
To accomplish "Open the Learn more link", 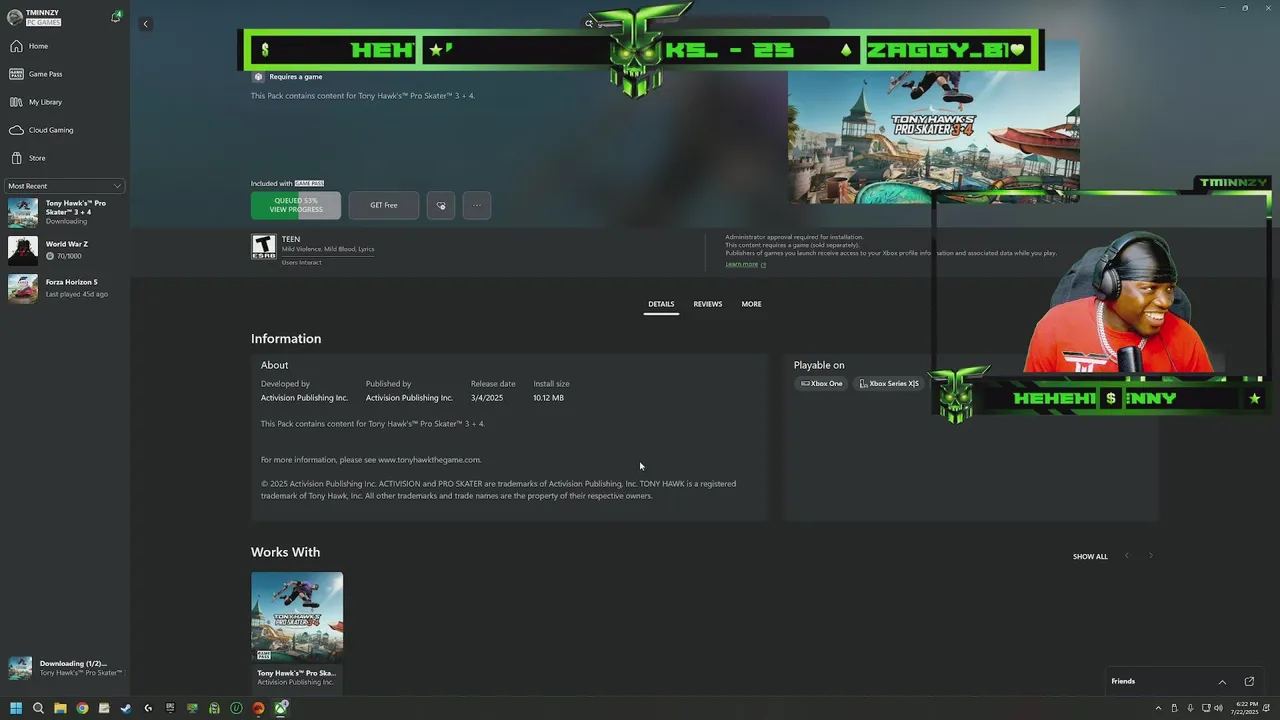I will coord(745,264).
